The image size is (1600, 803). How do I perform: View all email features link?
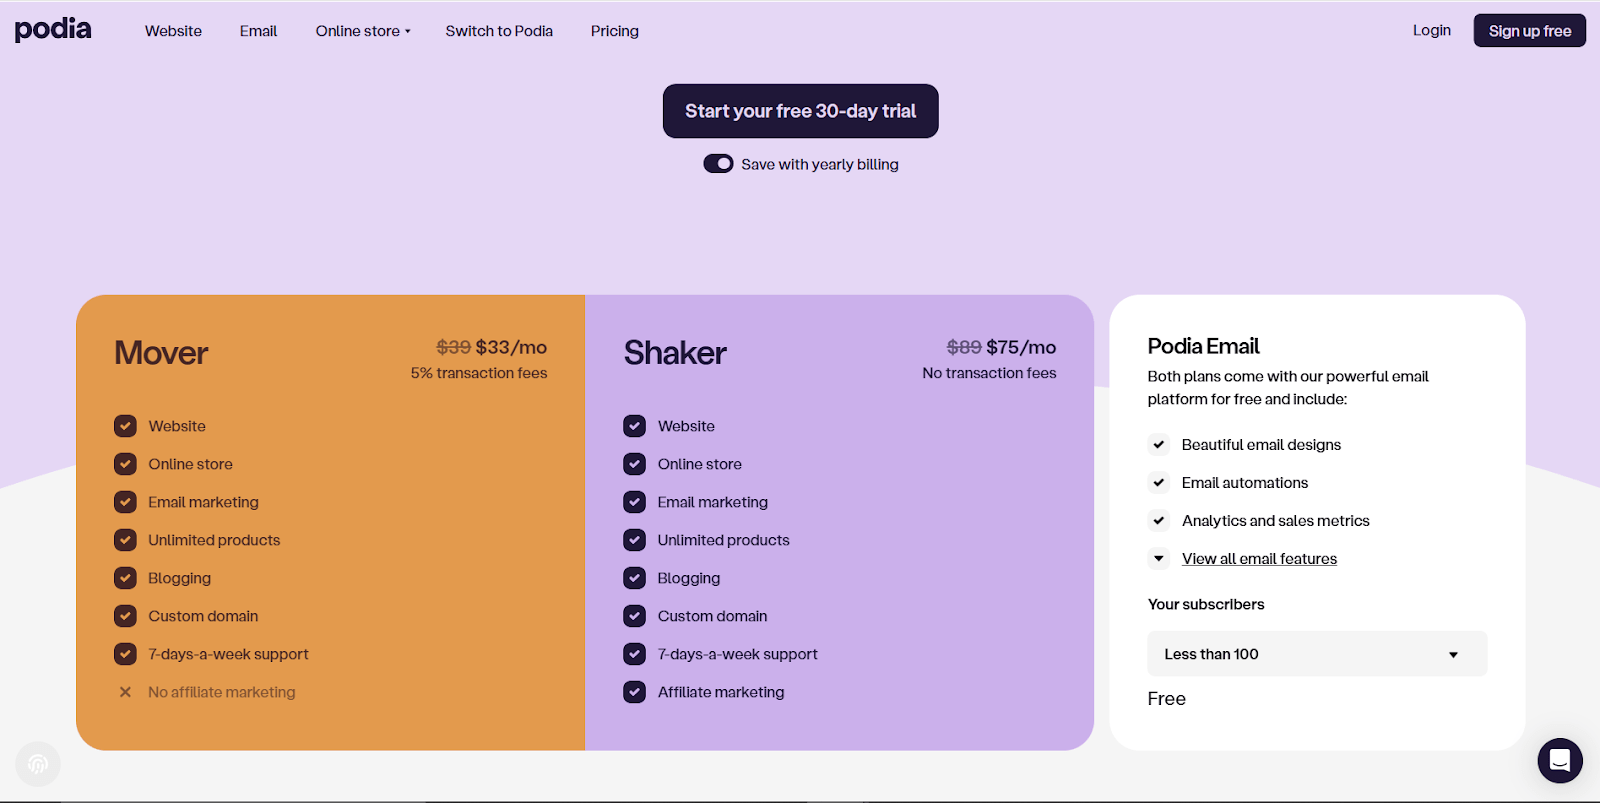[1259, 559]
